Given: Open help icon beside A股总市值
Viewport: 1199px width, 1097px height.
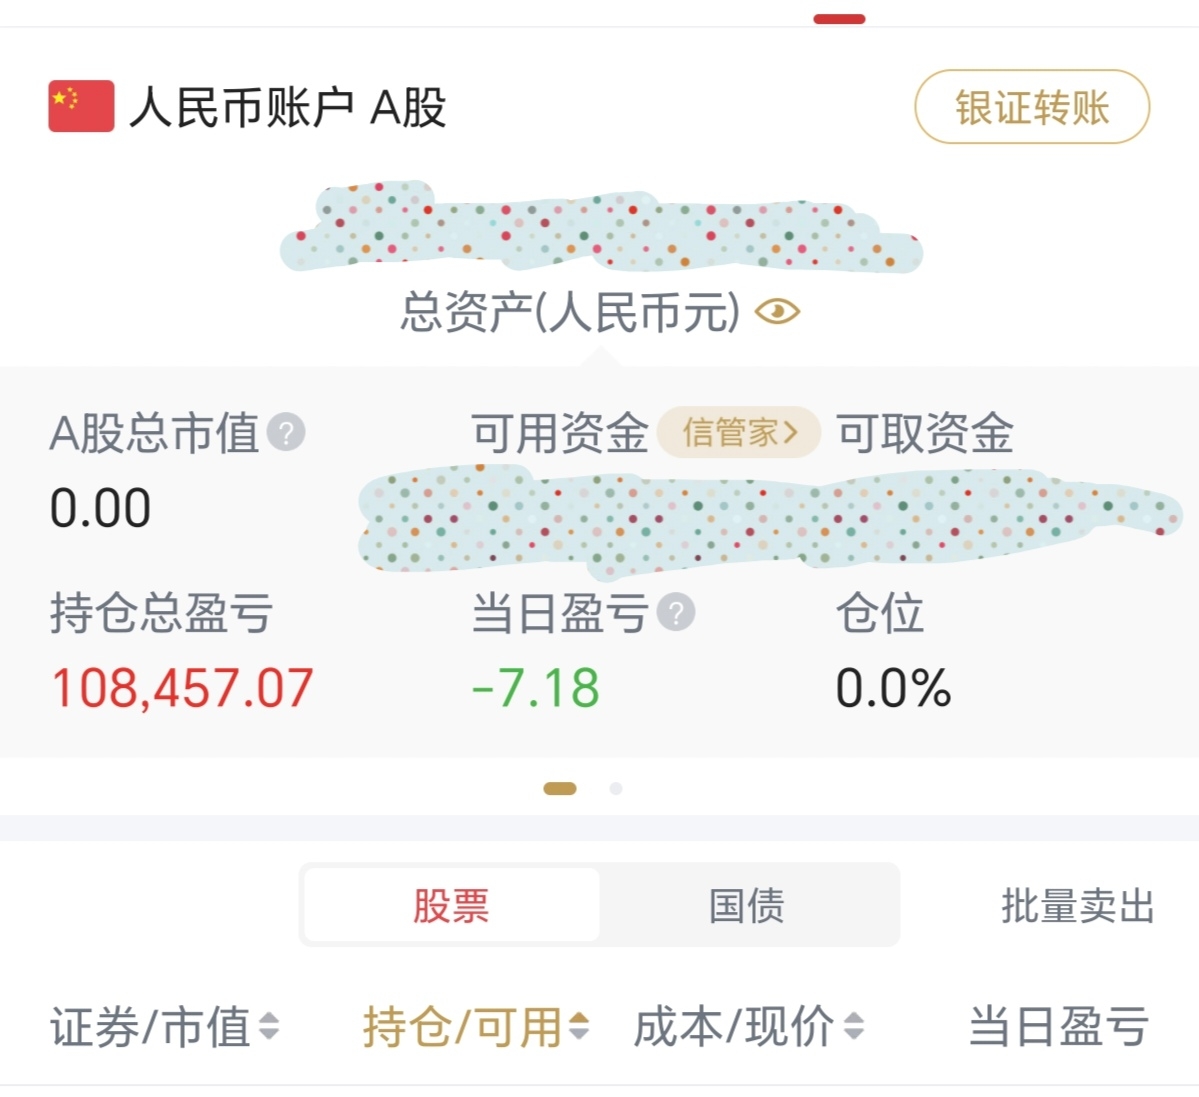Looking at the screenshot, I should tap(286, 433).
